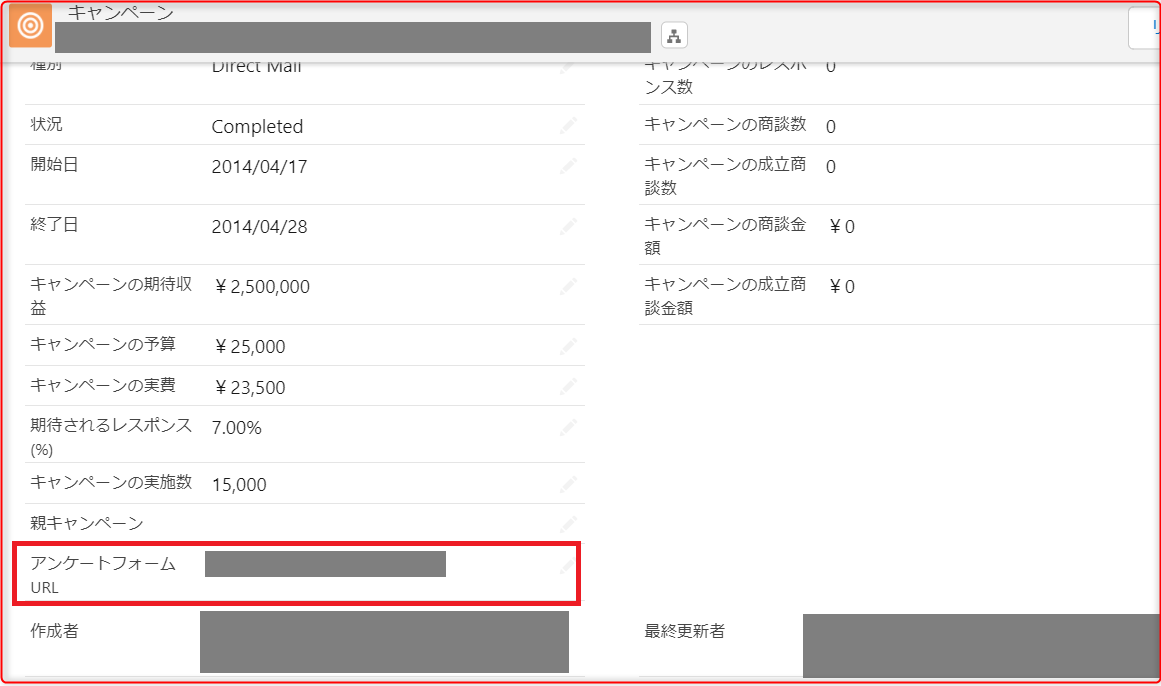Edit the Direct Mail type pencil icon
Viewport: 1161px width, 686px height.
tap(568, 68)
